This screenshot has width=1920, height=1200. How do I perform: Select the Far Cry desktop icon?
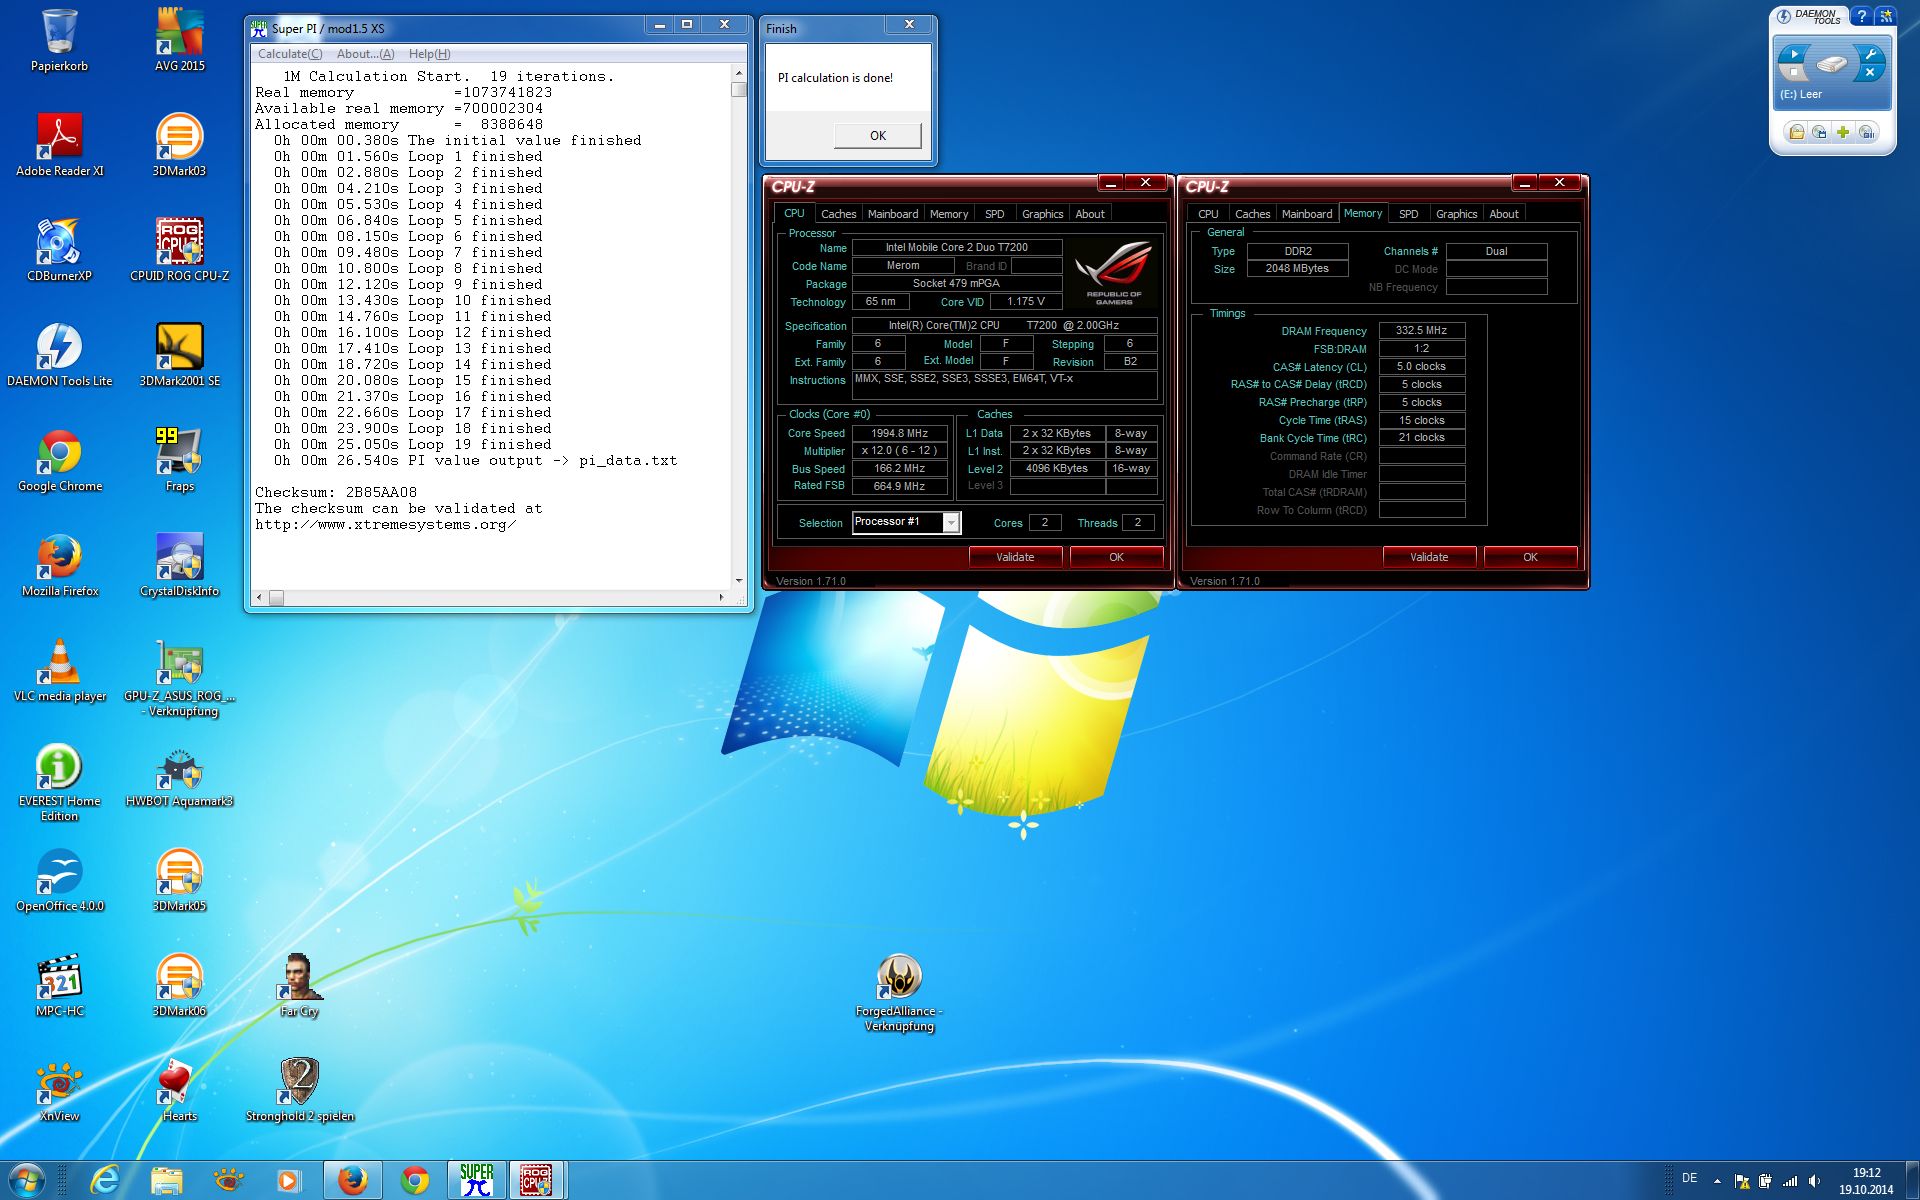pos(300,985)
